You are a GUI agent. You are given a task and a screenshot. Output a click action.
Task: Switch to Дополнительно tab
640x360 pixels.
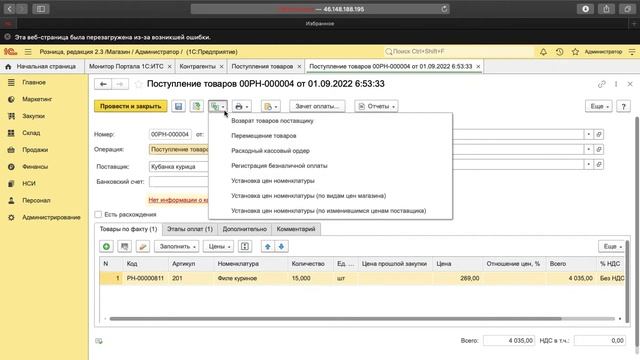(x=244, y=229)
